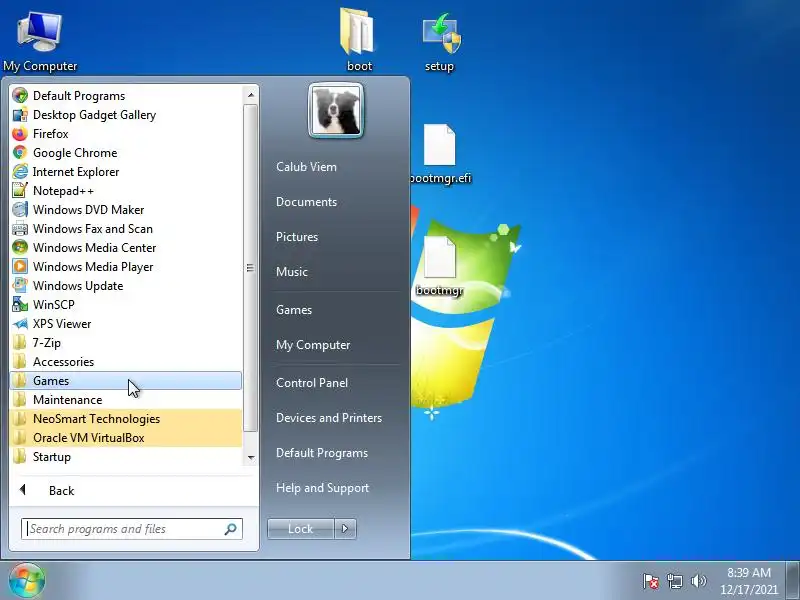This screenshot has width=800, height=600.
Task: Open Windows DVD Maker icon
Action: pyautogui.click(x=20, y=210)
